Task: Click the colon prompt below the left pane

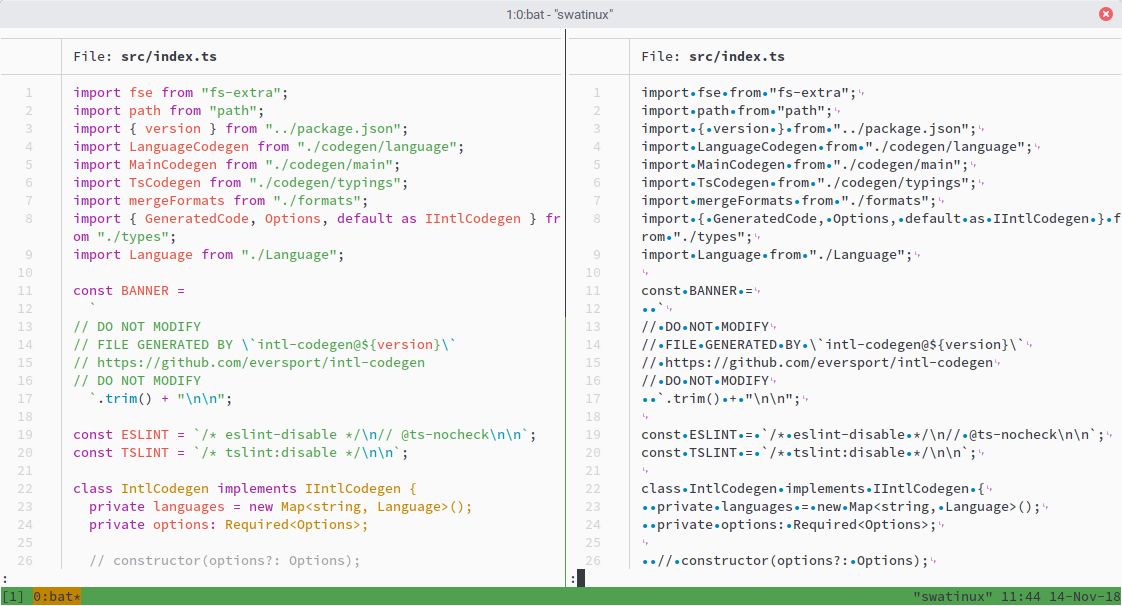Action: pyautogui.click(x=5, y=578)
